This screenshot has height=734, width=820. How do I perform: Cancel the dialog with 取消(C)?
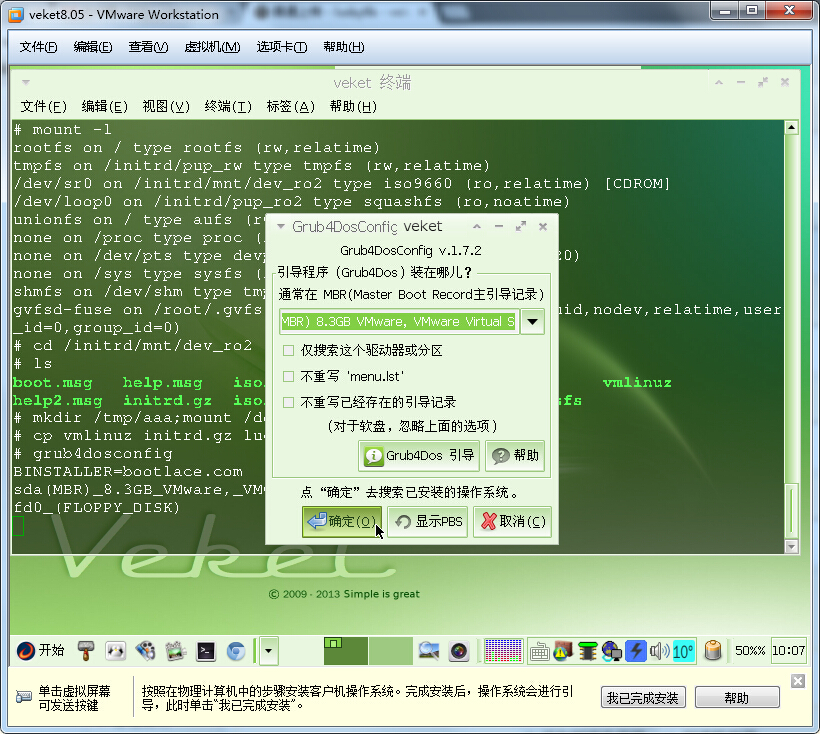coord(513,521)
